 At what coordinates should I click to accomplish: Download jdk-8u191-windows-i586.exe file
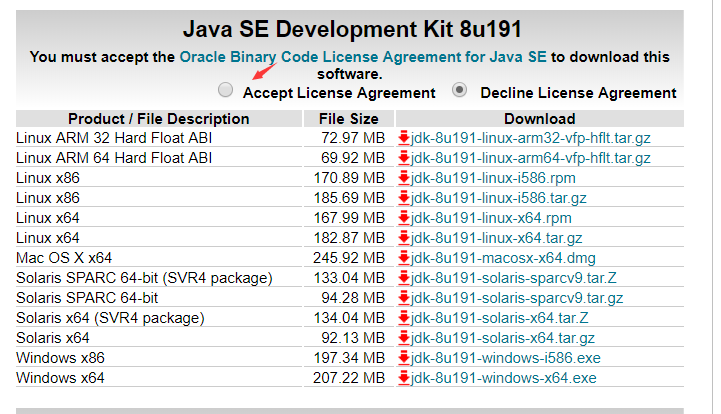[x=506, y=358]
